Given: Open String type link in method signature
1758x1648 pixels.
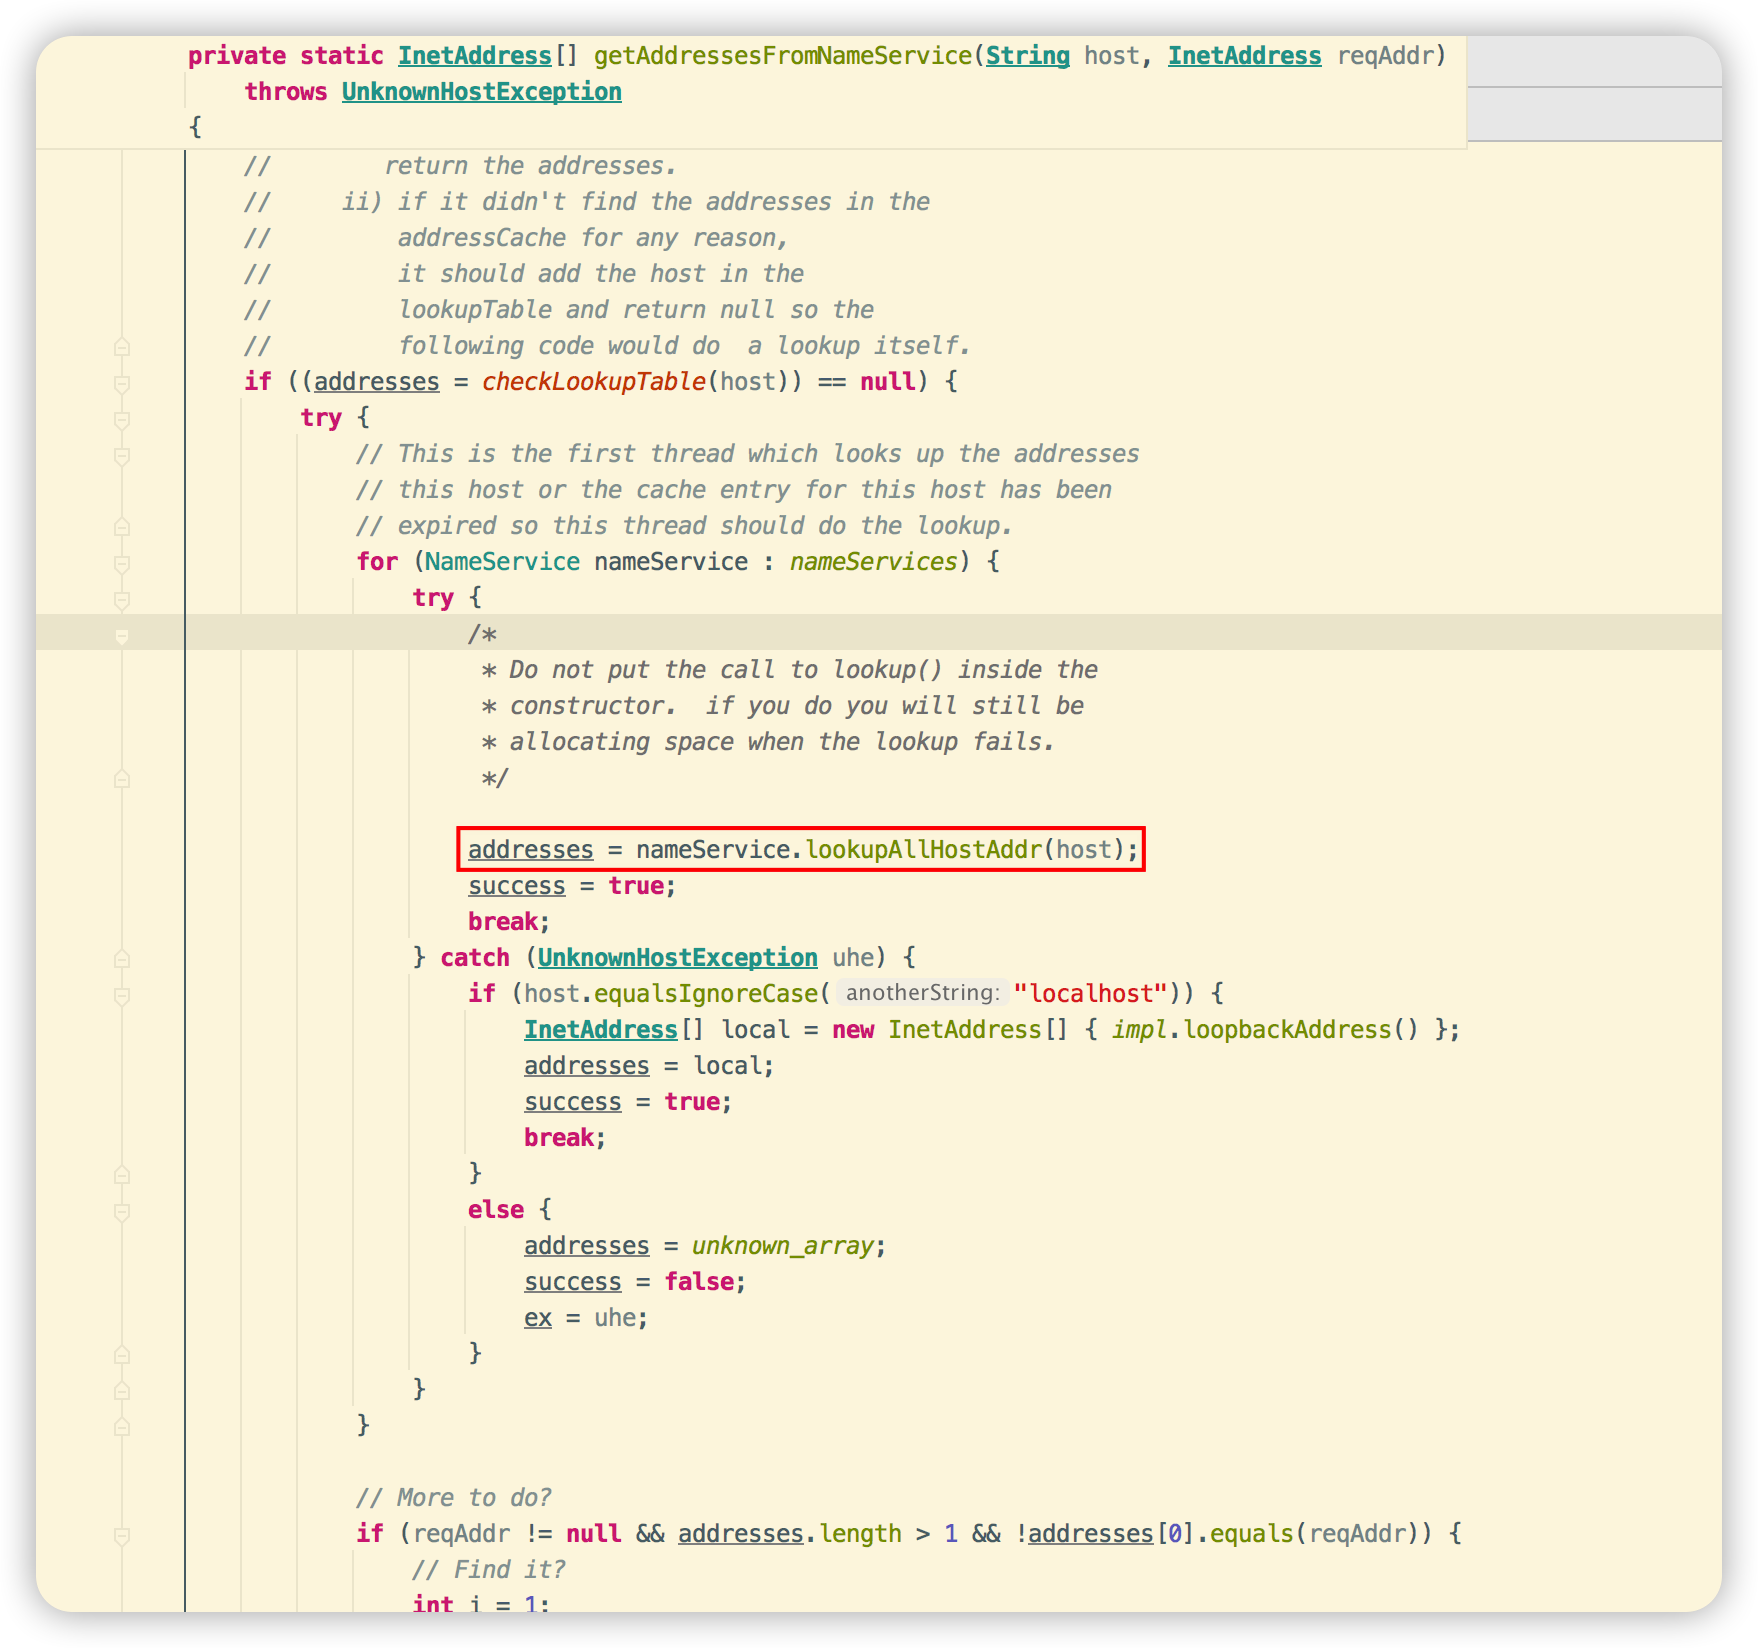Looking at the screenshot, I should 1027,56.
